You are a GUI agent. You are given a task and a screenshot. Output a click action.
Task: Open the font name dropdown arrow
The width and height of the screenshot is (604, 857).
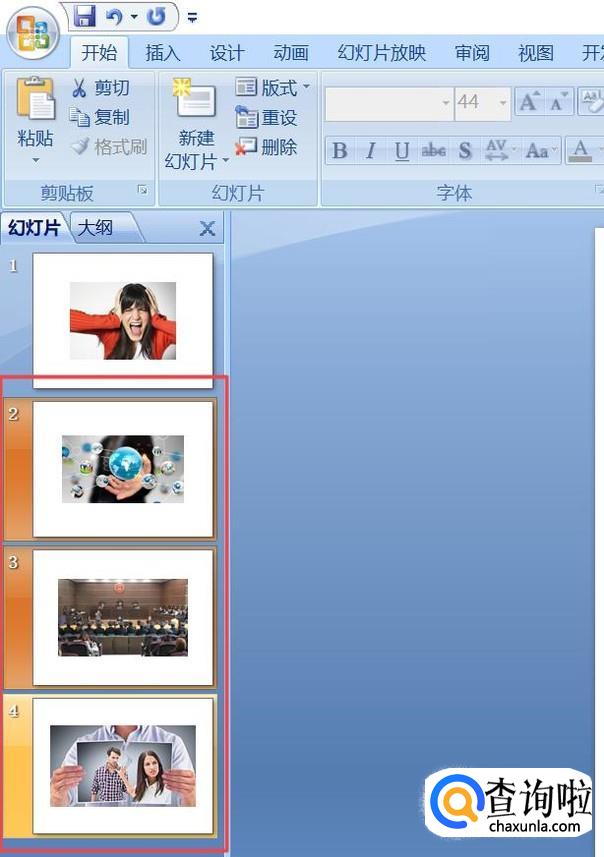click(x=446, y=102)
